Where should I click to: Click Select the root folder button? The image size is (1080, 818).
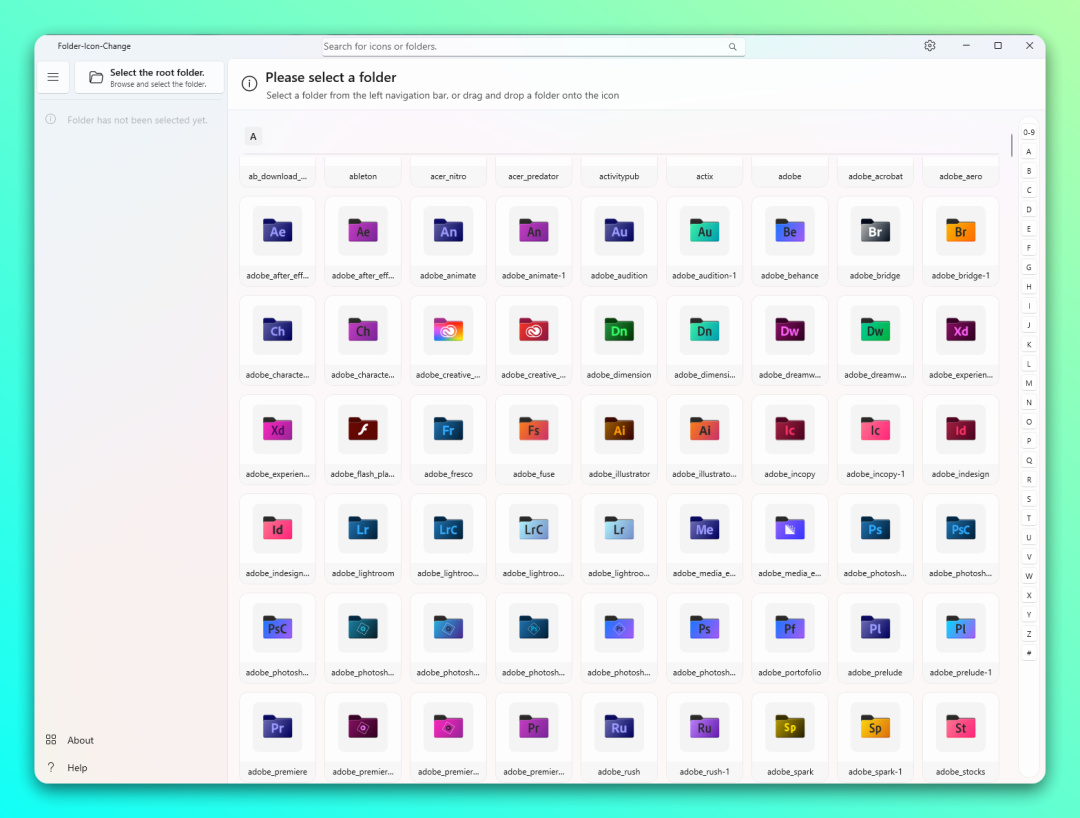pyautogui.click(x=149, y=77)
